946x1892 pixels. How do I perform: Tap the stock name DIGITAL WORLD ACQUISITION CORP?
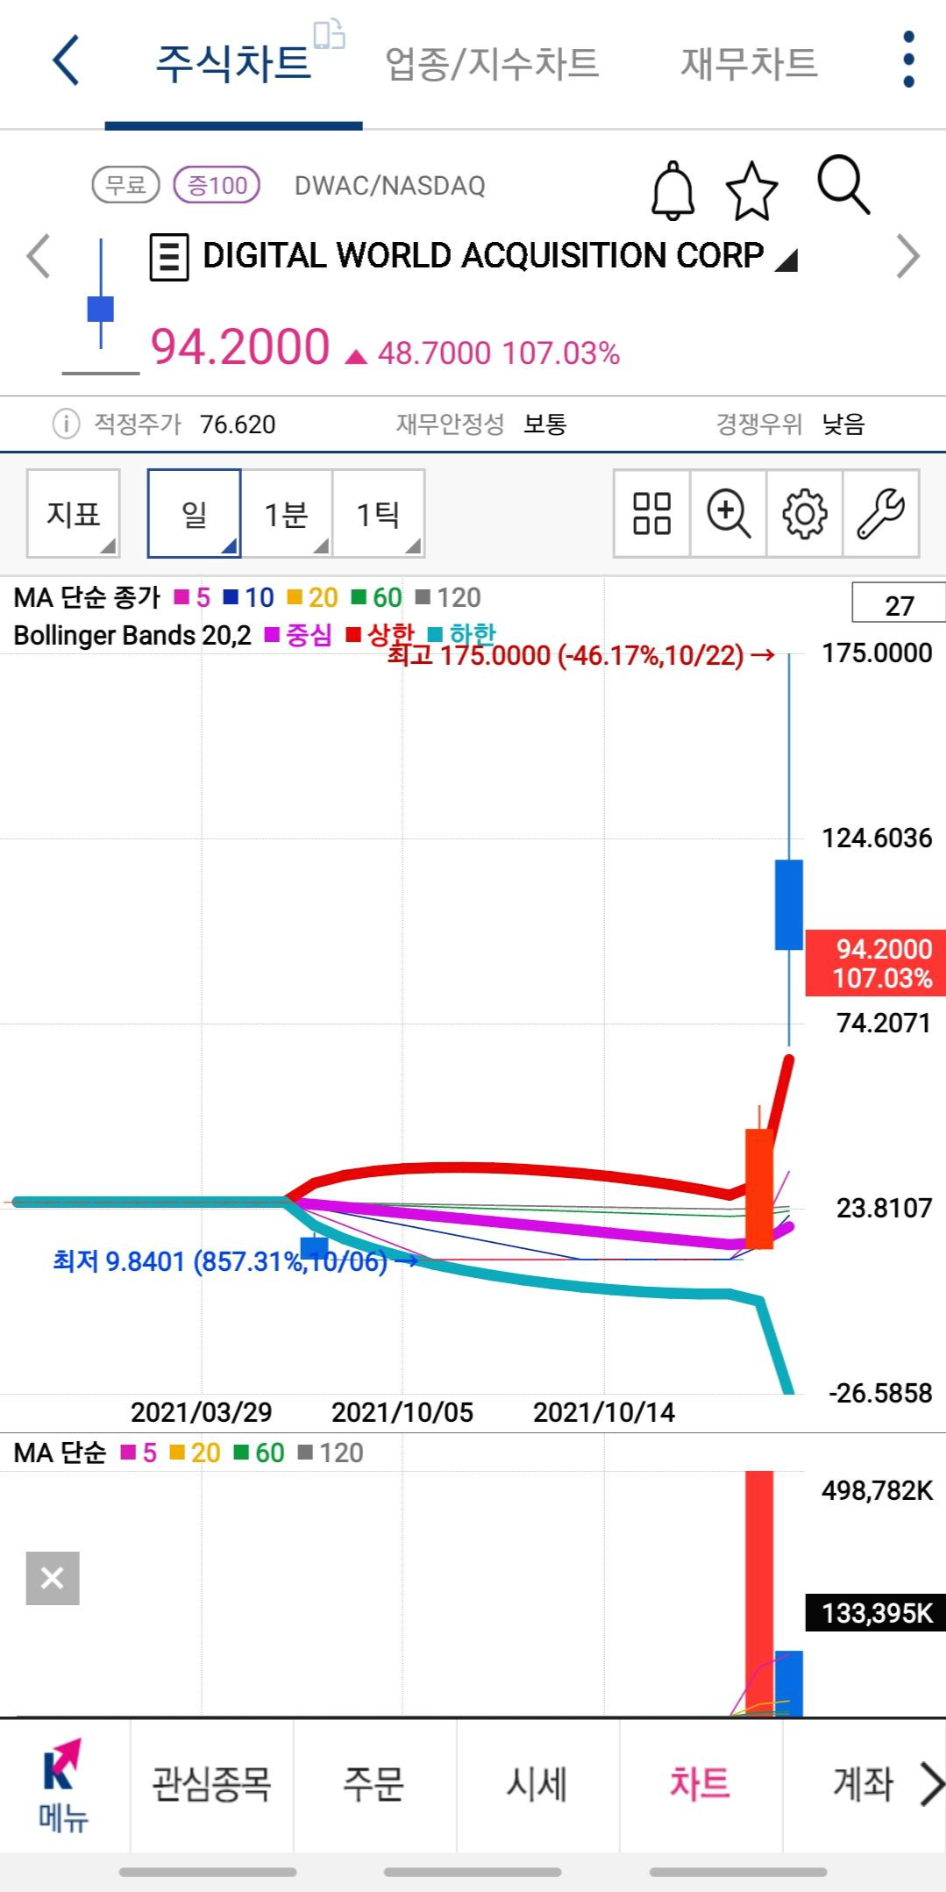tap(483, 256)
